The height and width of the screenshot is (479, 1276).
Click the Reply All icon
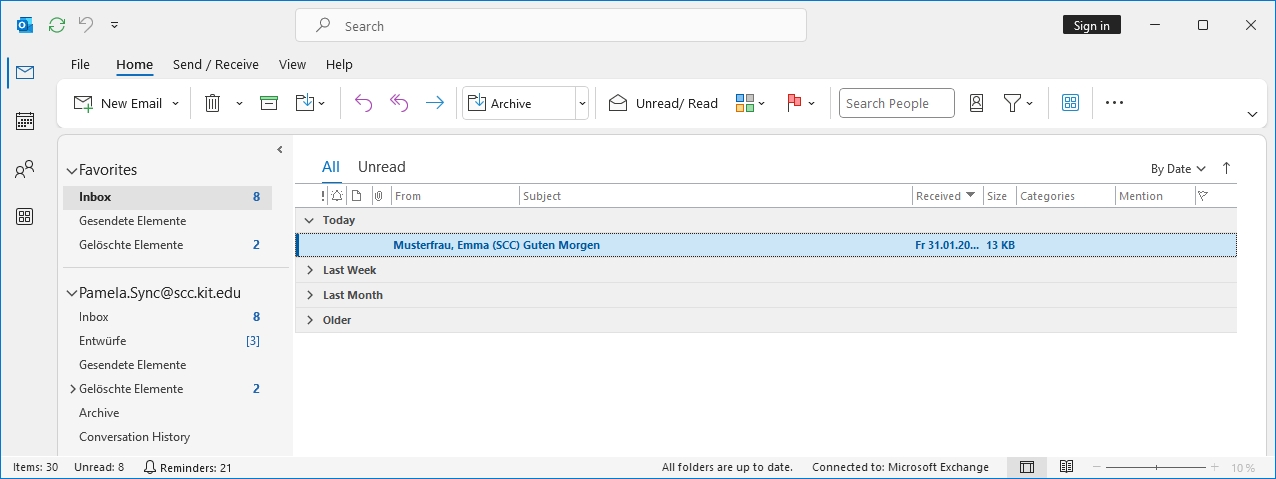pyautogui.click(x=399, y=103)
